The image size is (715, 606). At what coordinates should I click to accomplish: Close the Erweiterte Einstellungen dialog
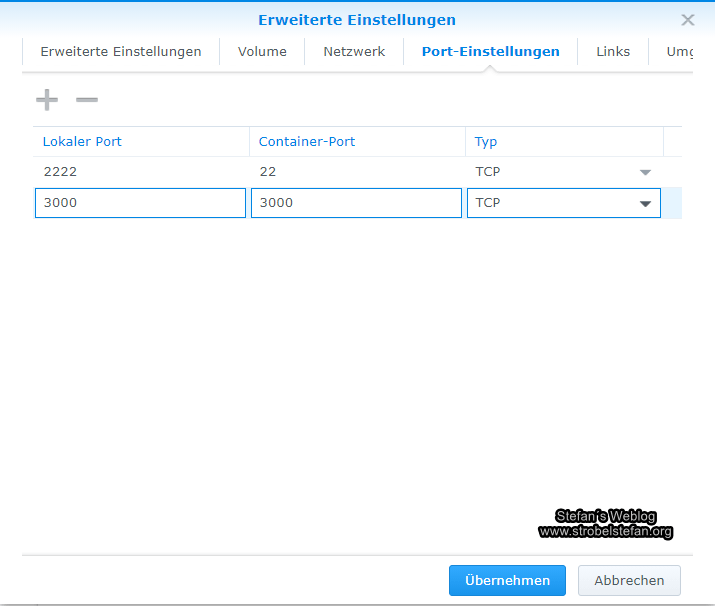[688, 20]
